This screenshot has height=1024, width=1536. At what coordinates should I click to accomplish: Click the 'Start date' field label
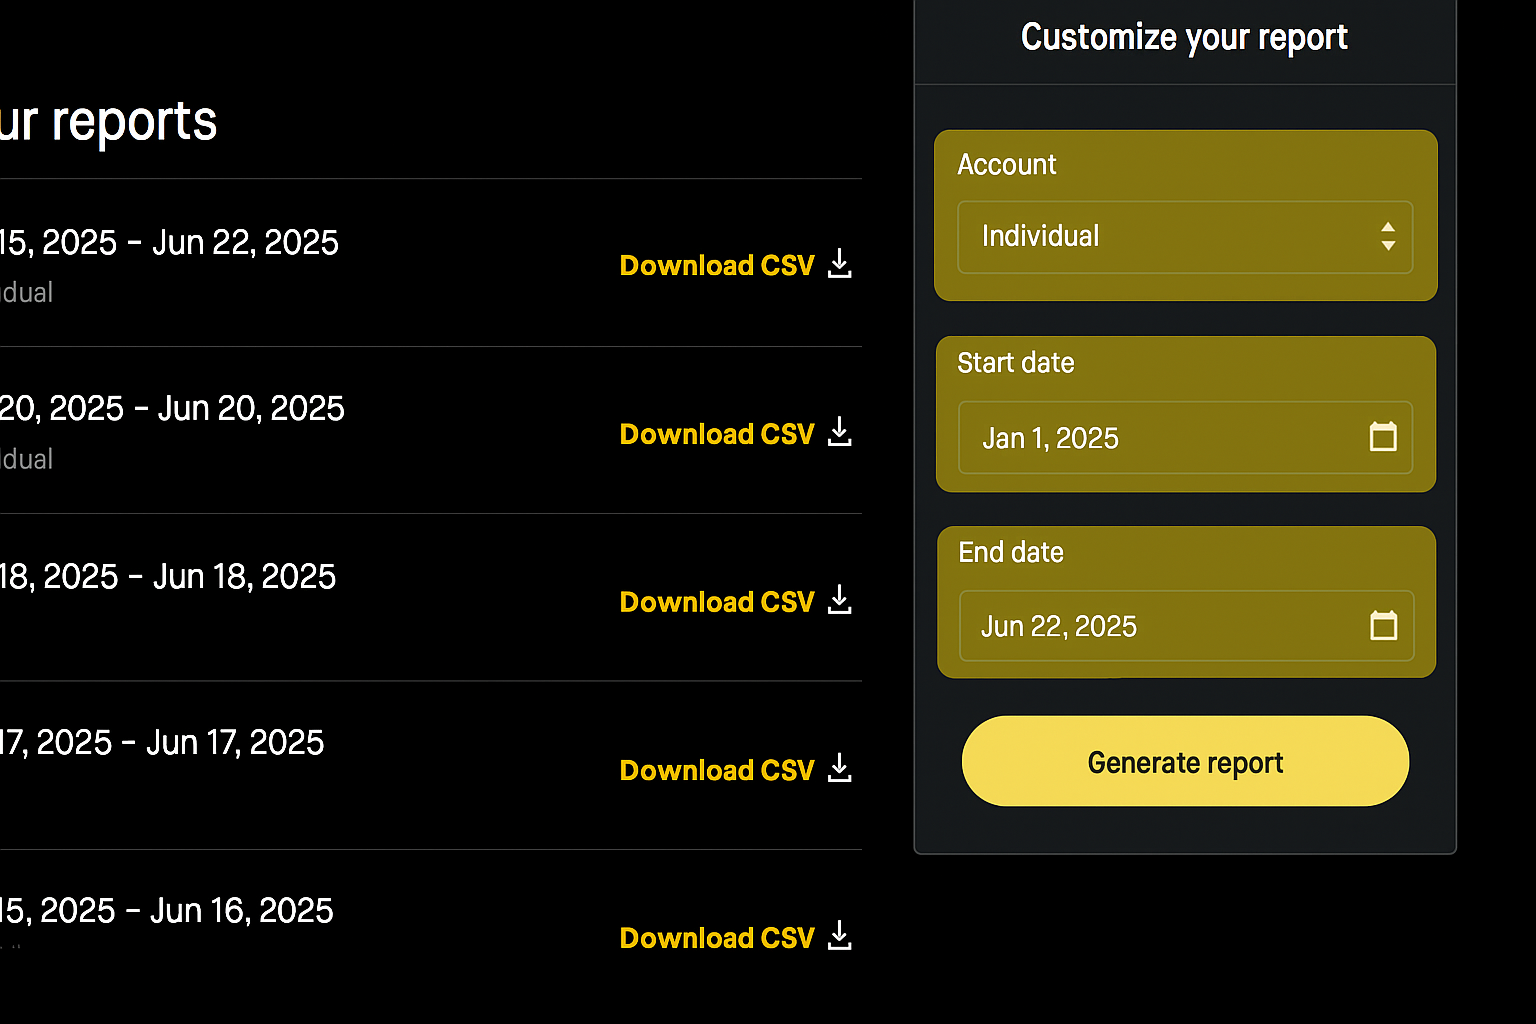(x=1015, y=363)
